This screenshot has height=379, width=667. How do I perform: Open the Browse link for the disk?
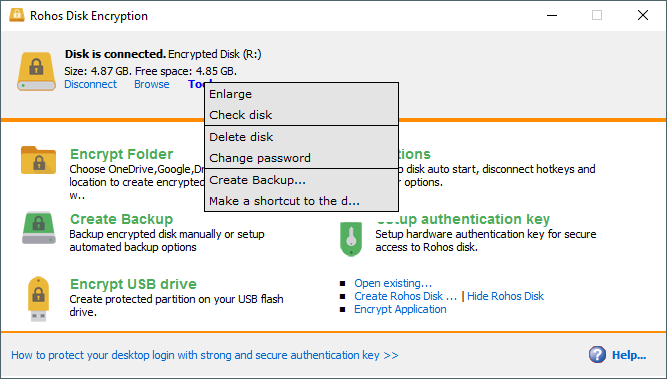point(151,84)
